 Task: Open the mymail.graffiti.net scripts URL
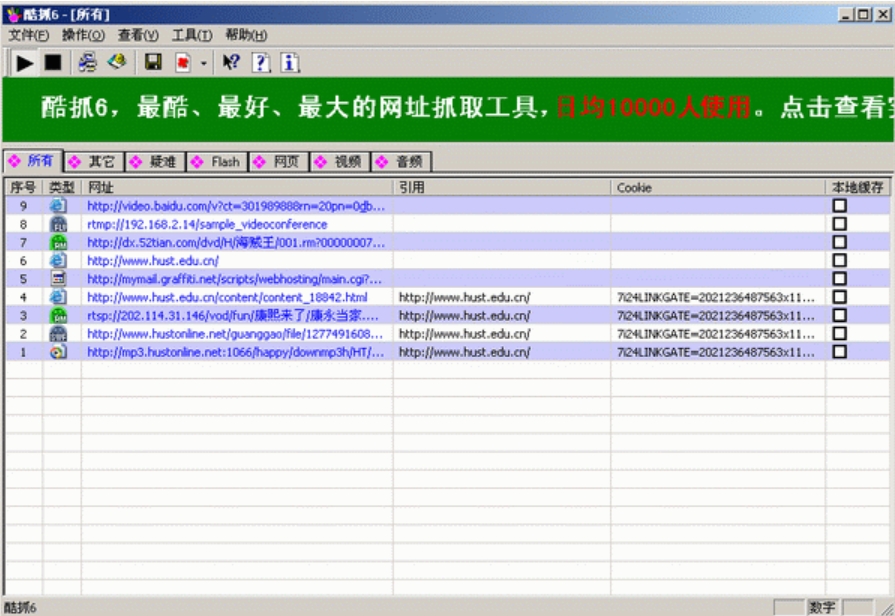[234, 279]
